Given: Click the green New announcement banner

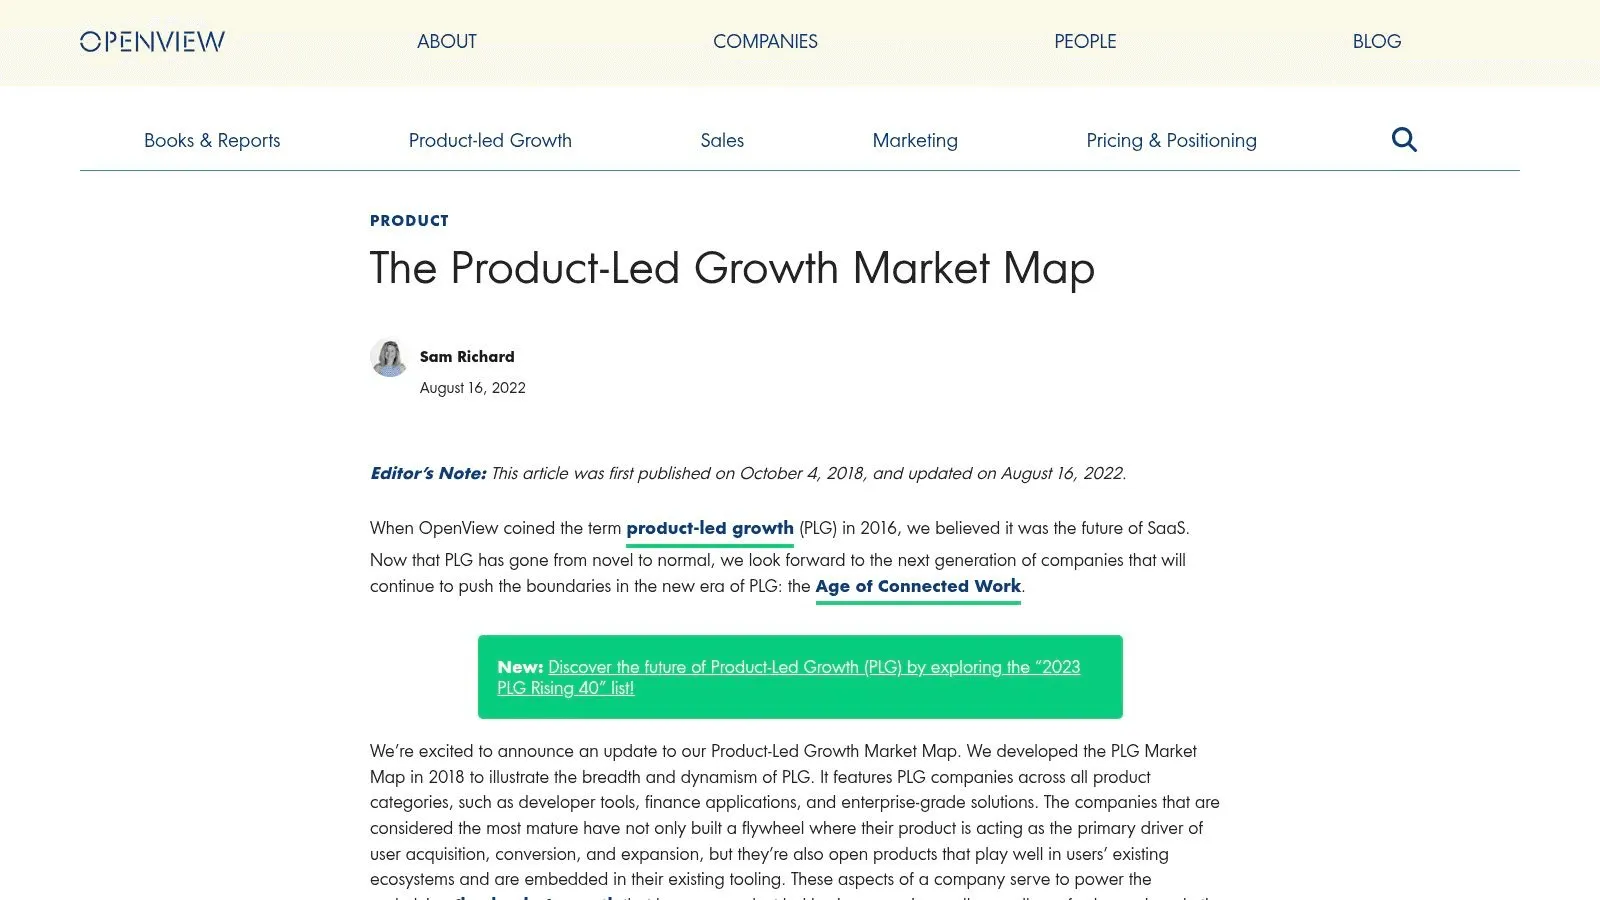Looking at the screenshot, I should pos(800,677).
